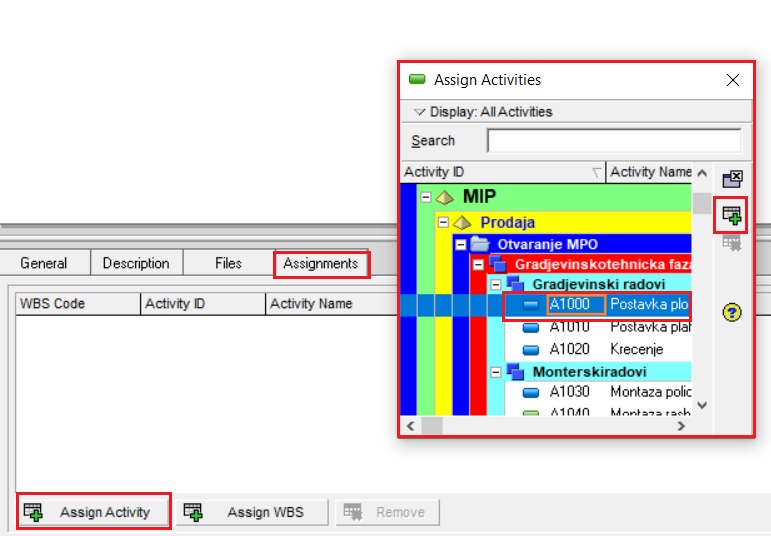Image resolution: width=771 pixels, height=536 pixels.
Task: Collapse the Prodaja tree node
Action: tap(444, 222)
